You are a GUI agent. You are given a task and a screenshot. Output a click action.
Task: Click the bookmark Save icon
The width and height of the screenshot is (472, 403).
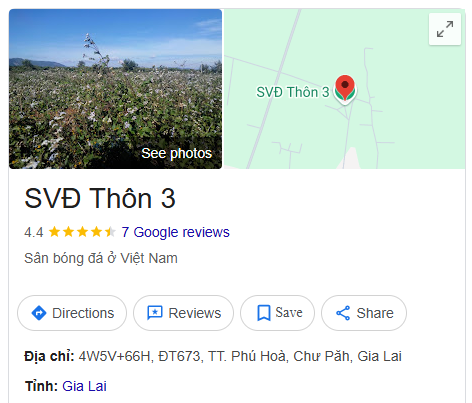[x=264, y=313]
